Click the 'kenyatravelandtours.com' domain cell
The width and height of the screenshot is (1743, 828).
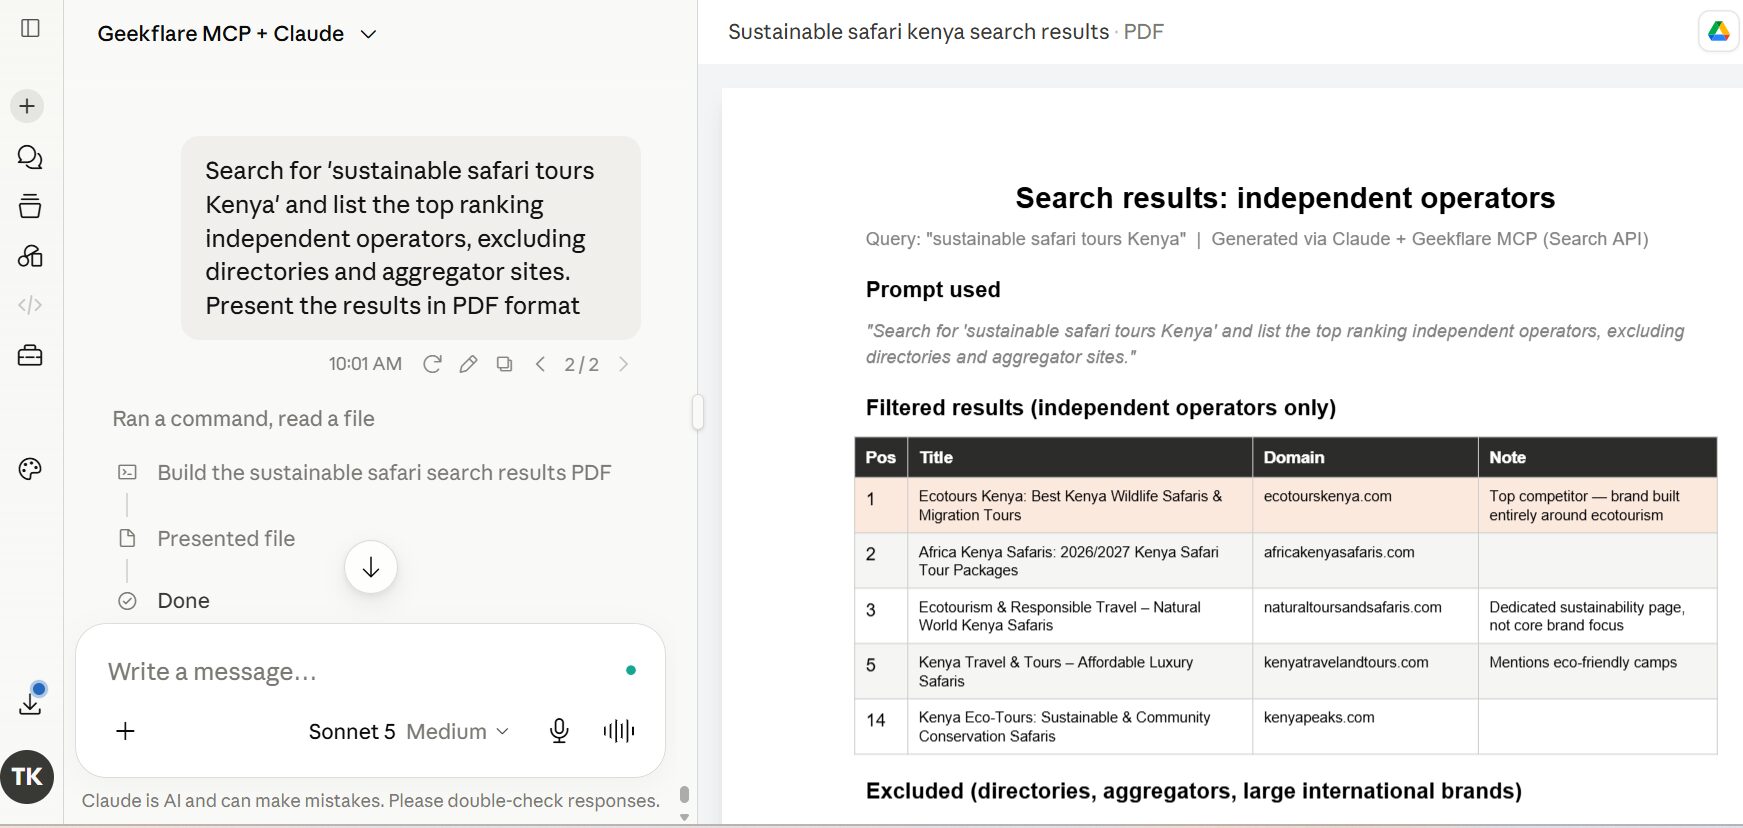coord(1365,671)
